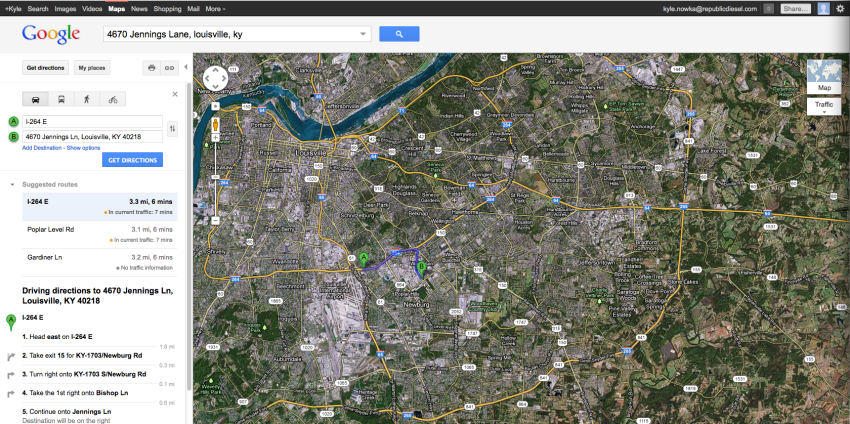Open the settings gear in the top bar
850x424 pixels.
(840, 8)
